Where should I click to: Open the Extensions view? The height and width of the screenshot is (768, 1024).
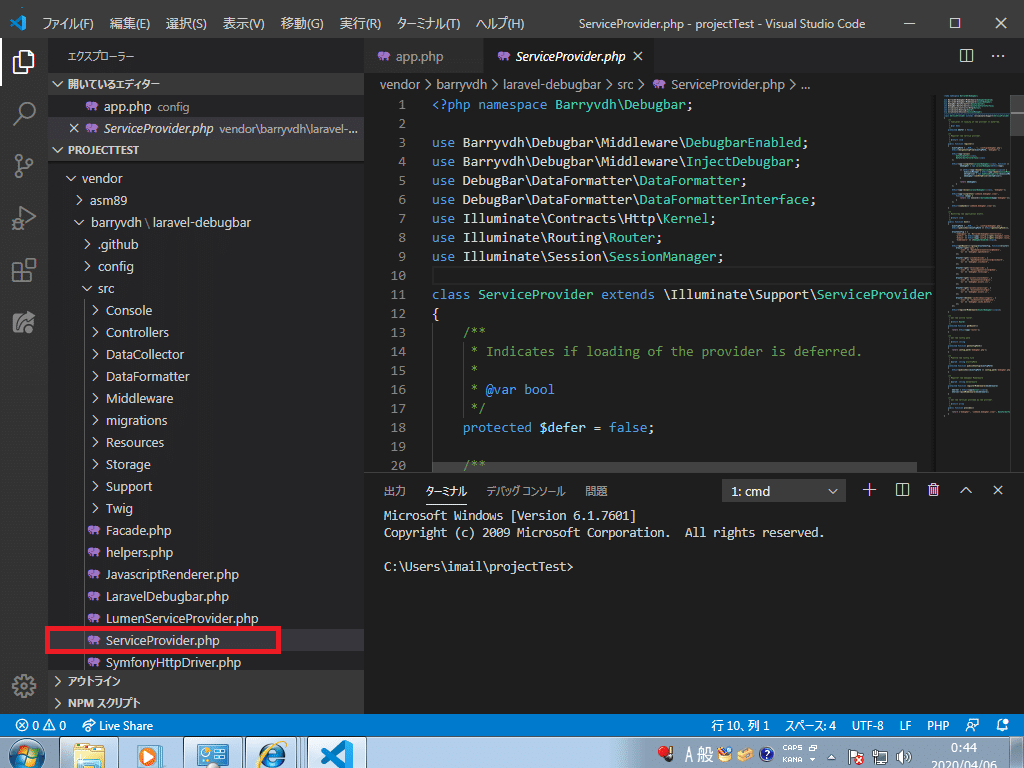click(24, 270)
